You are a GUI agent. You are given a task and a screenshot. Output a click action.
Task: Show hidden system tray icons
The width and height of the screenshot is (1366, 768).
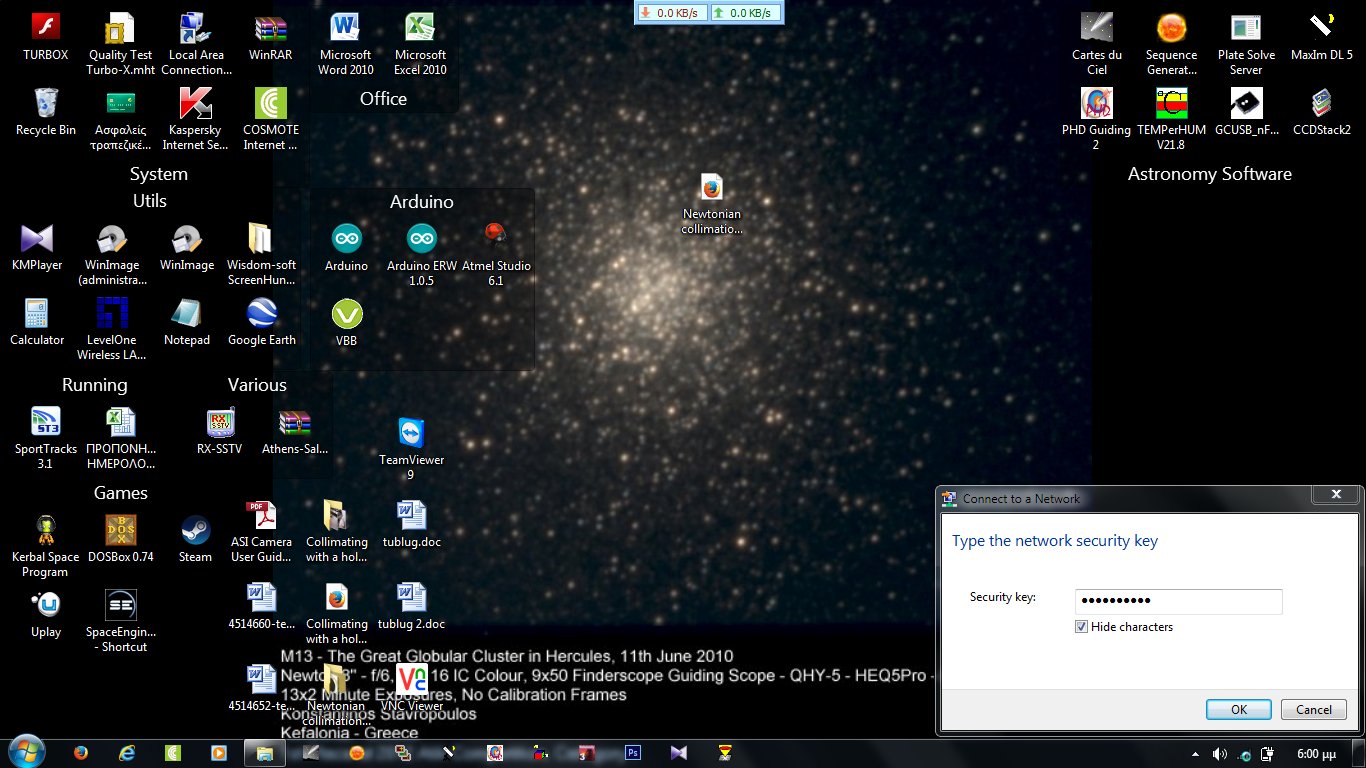click(1196, 753)
